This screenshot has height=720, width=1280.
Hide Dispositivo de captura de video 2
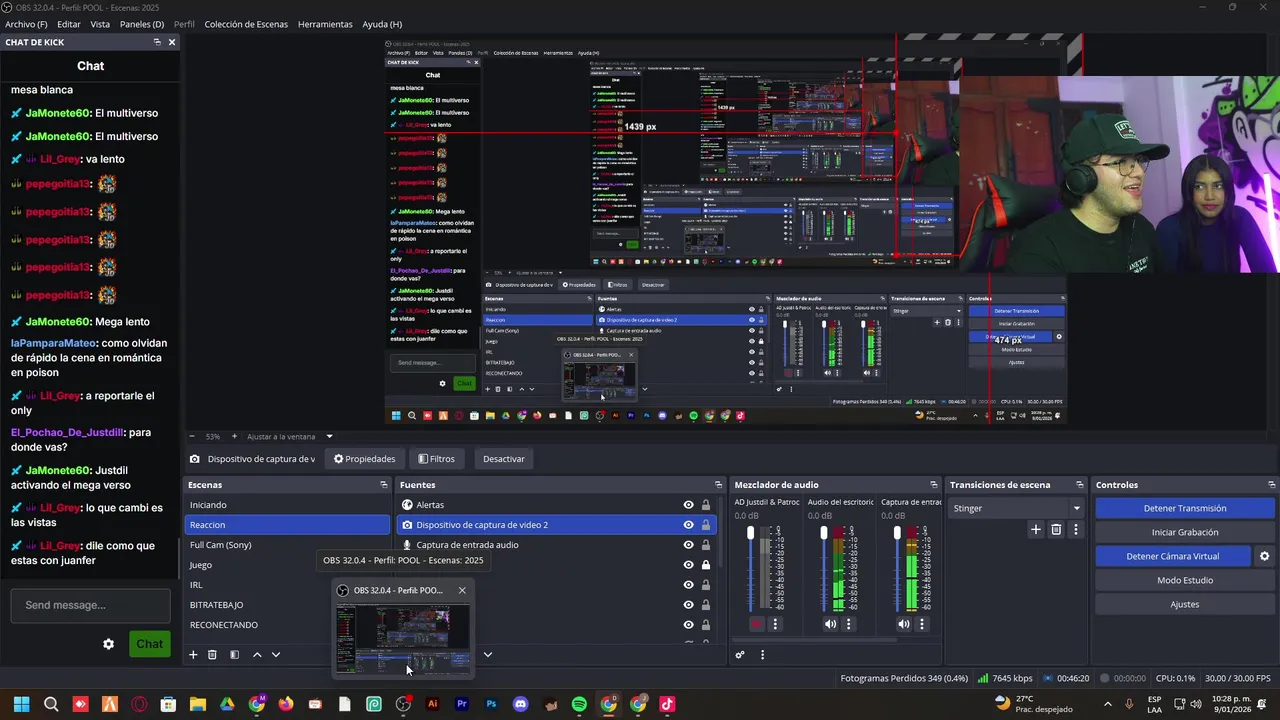pos(688,525)
